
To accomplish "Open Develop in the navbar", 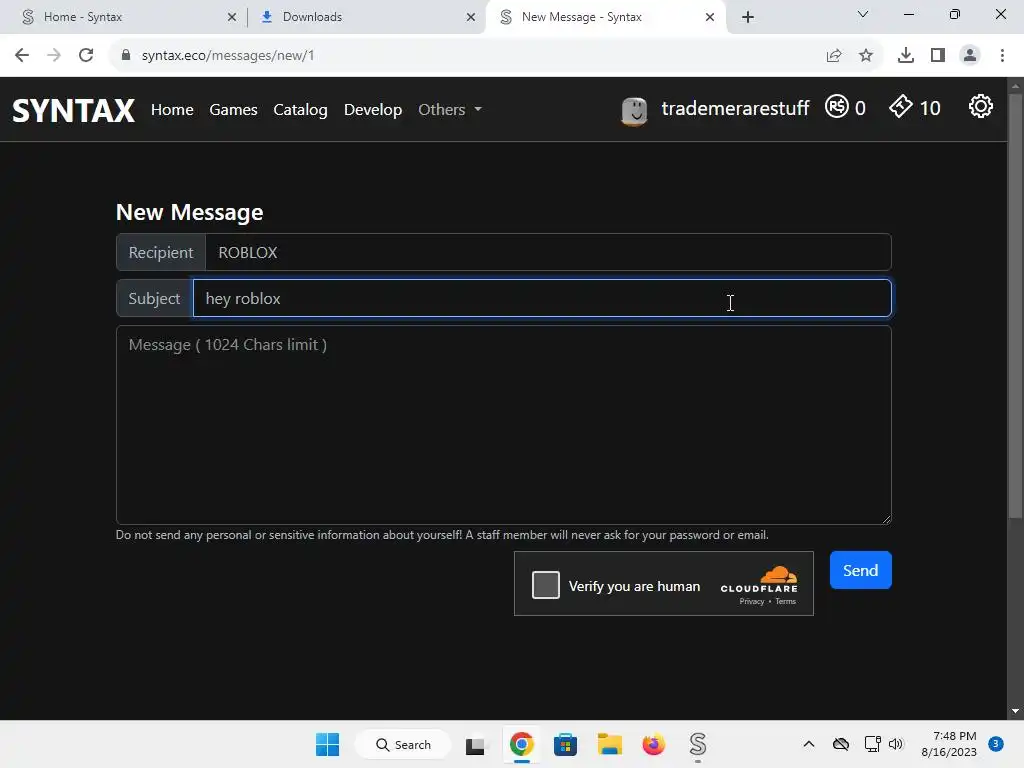I will point(373,109).
